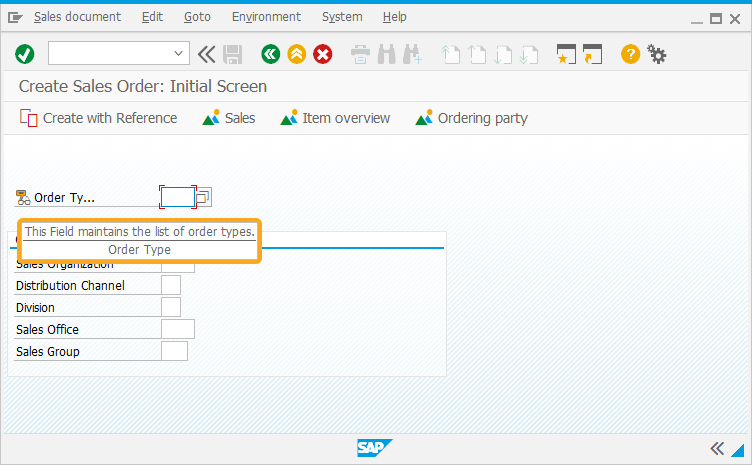Click the Division label
Viewport: 752px width, 465px height.
(35, 308)
